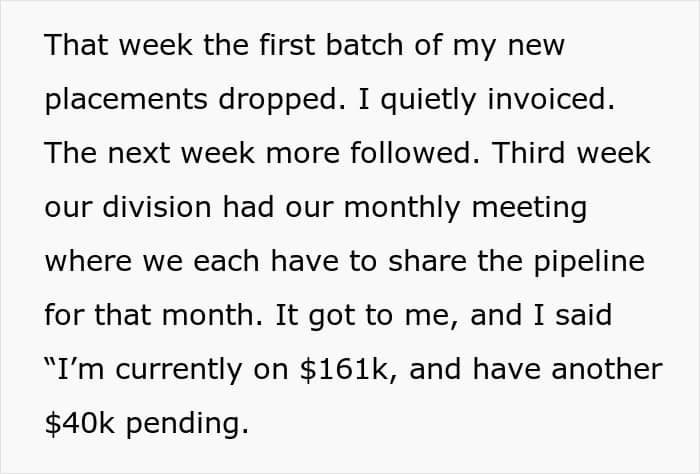Click the word "where" starting fifth line
This screenshot has height=474, width=700.
88,261
